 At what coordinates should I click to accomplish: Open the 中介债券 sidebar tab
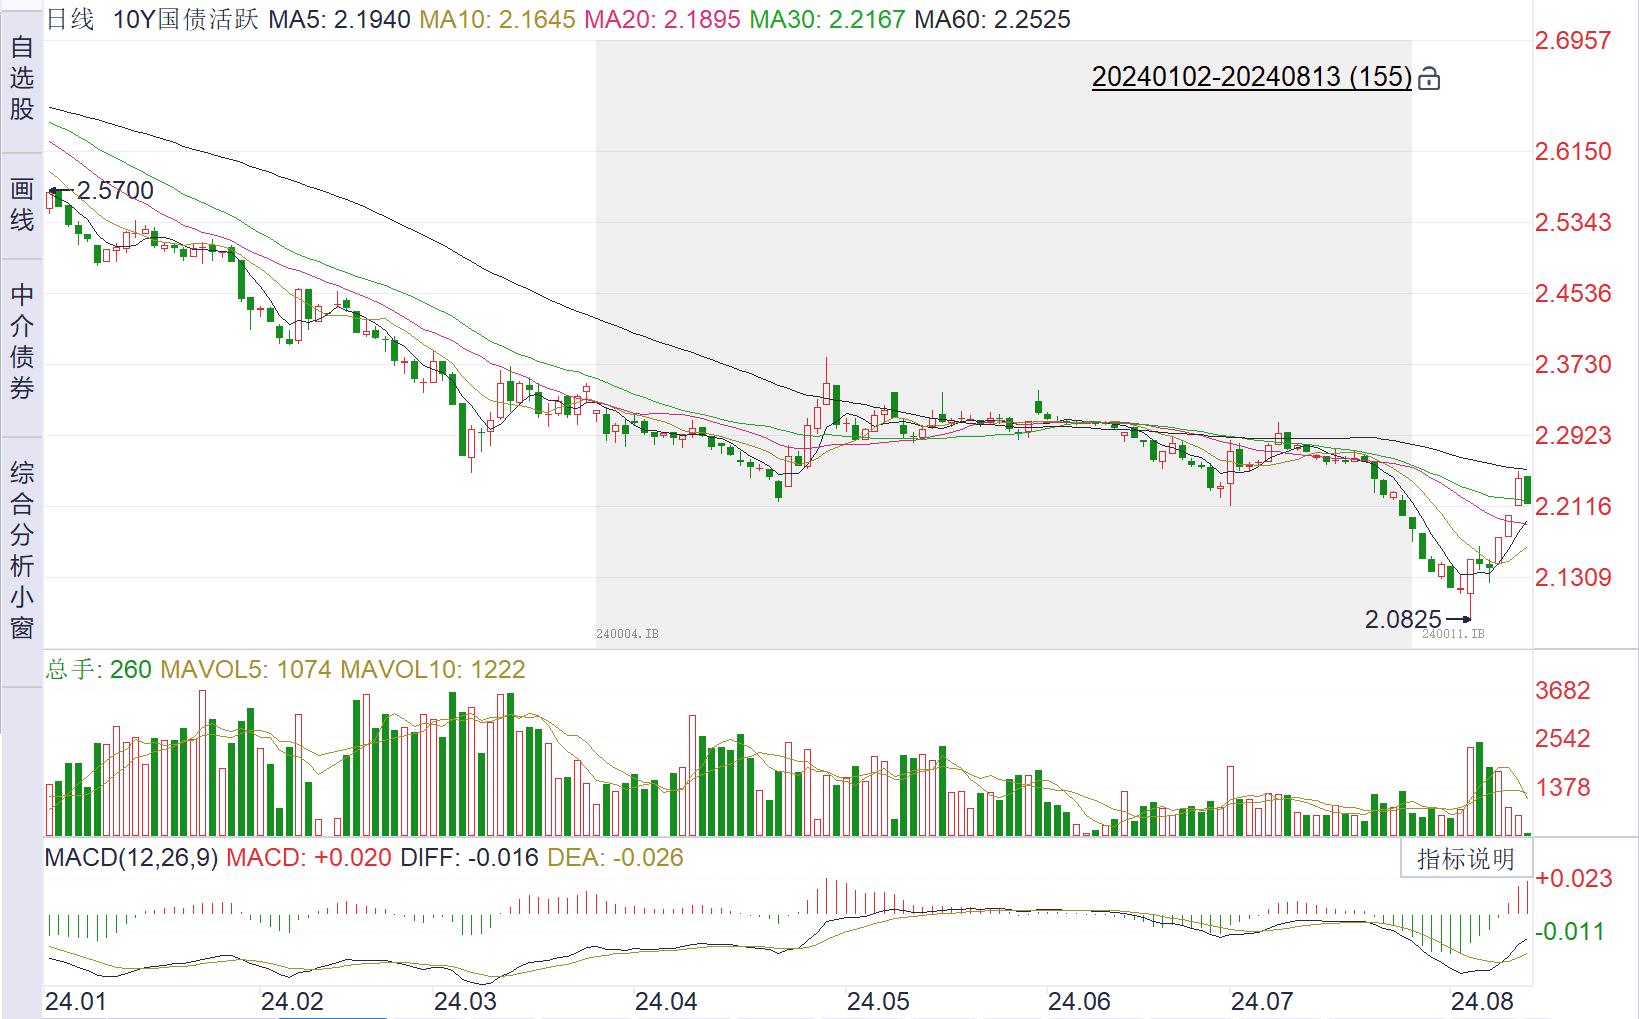(22, 342)
